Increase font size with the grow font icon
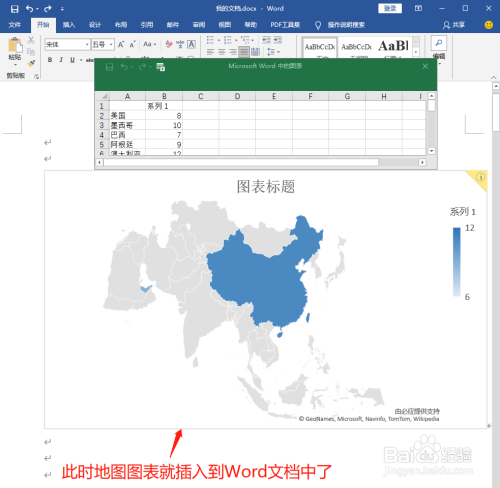 pos(121,44)
